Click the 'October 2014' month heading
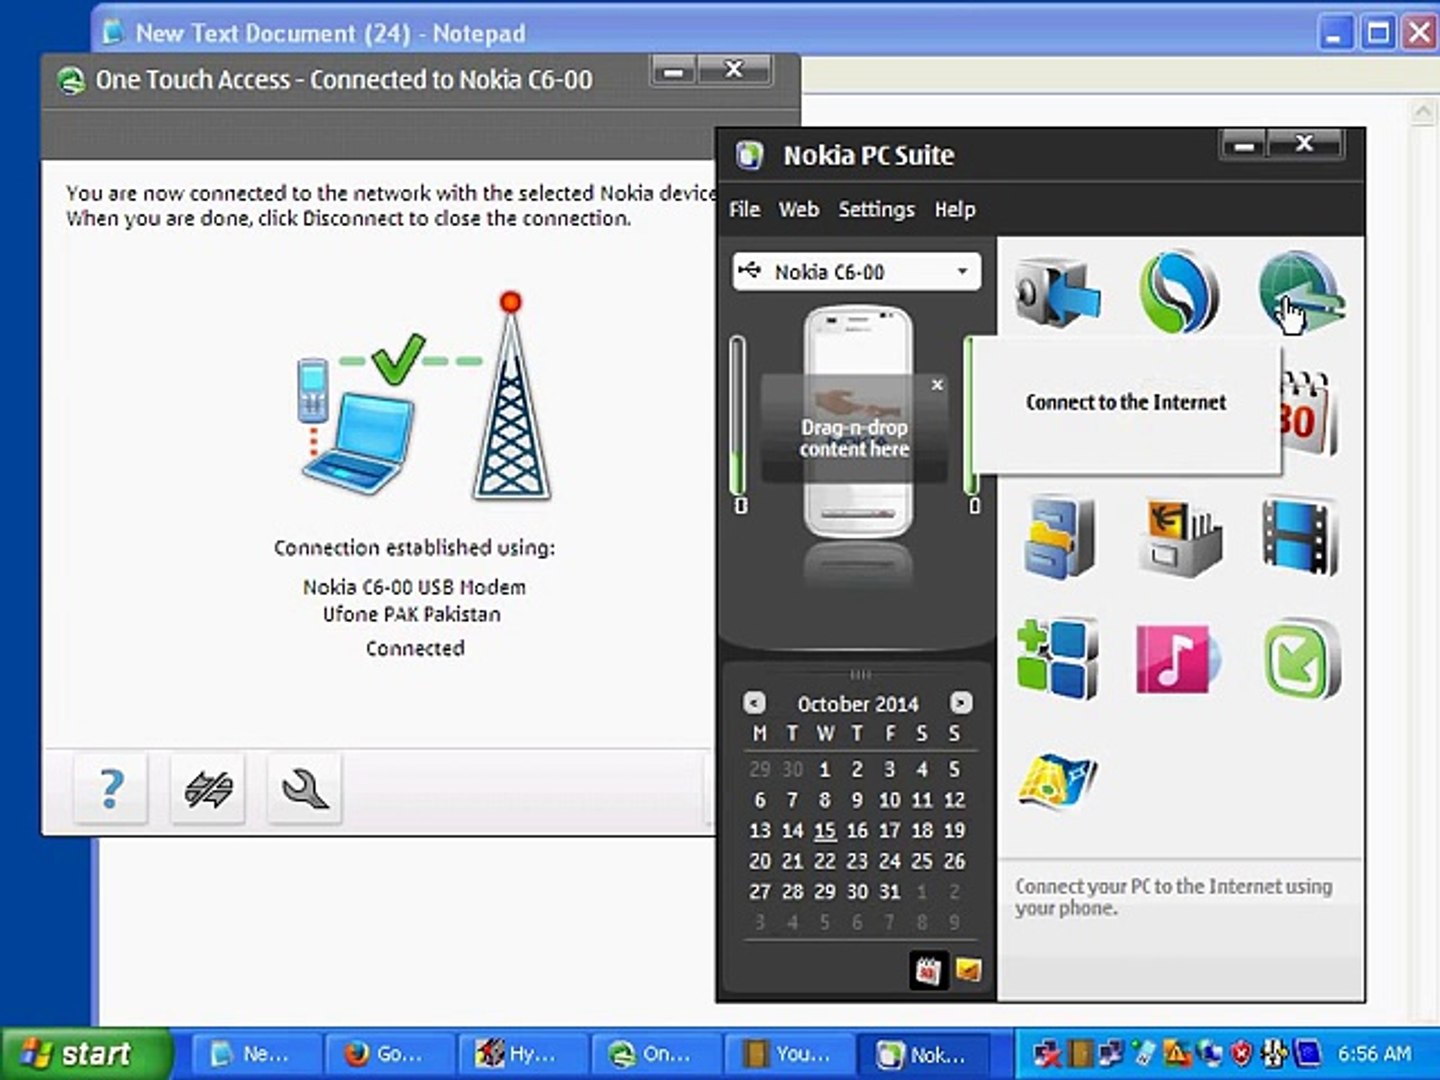The height and width of the screenshot is (1080, 1440). [858, 704]
